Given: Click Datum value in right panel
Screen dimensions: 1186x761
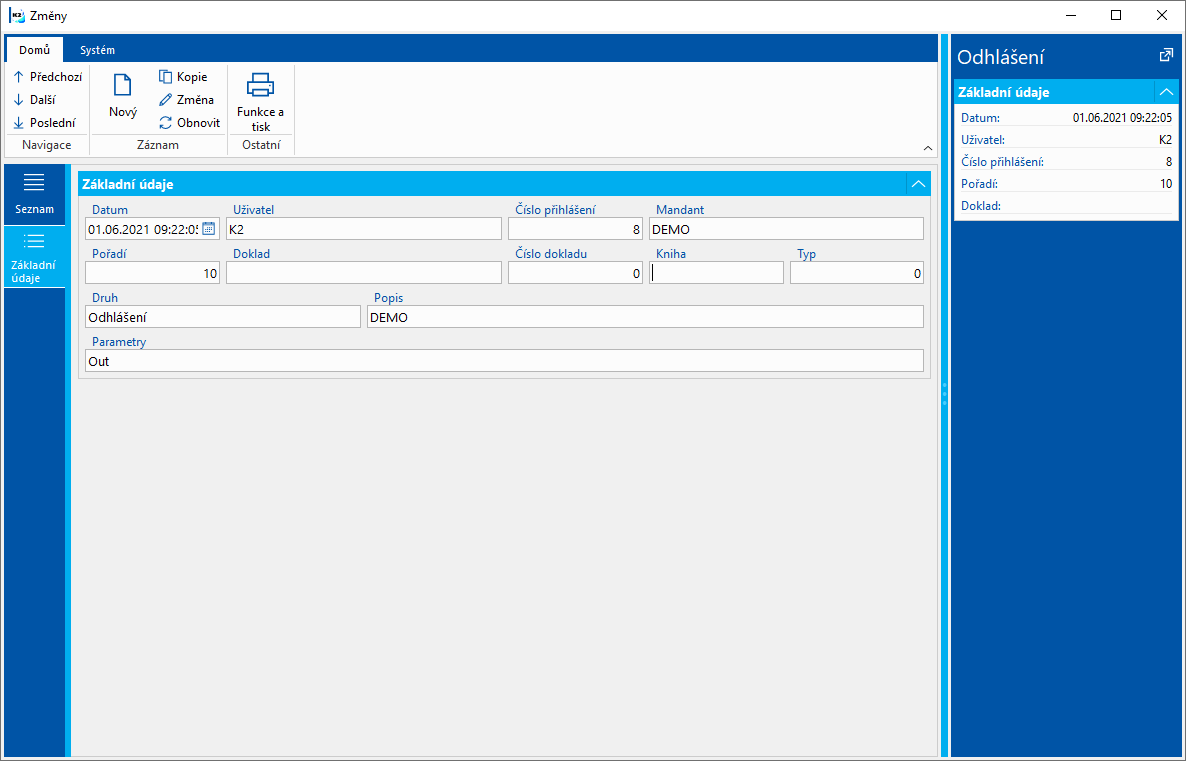Looking at the screenshot, I should tap(1122, 118).
